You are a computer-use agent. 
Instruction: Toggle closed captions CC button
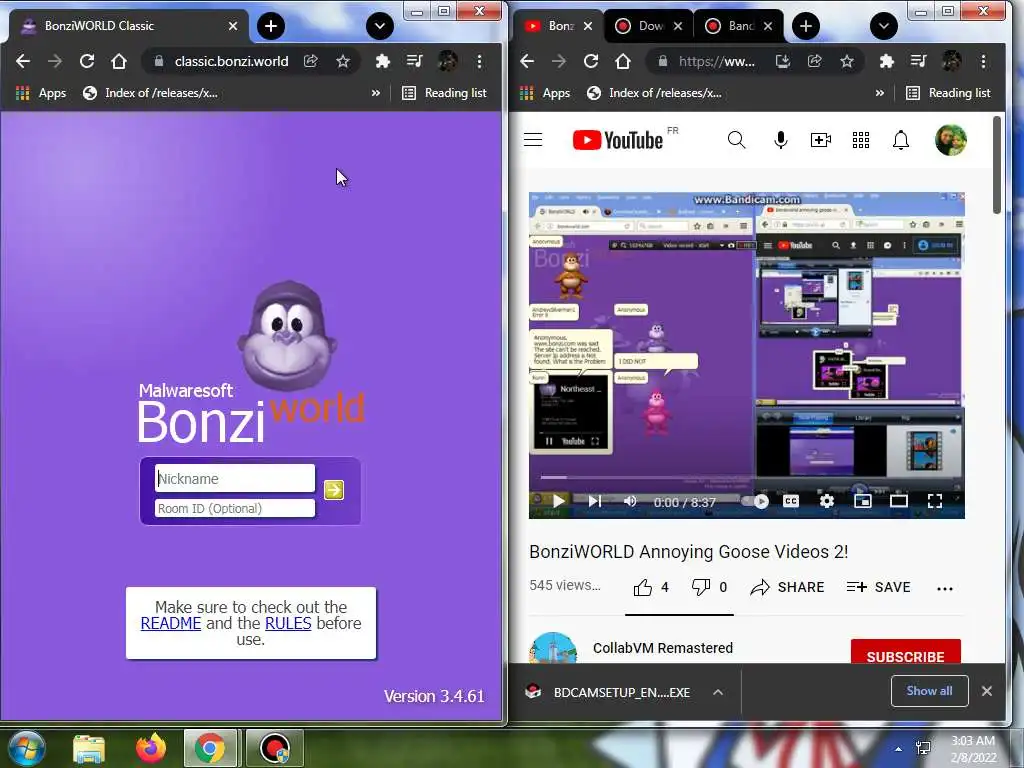point(791,501)
